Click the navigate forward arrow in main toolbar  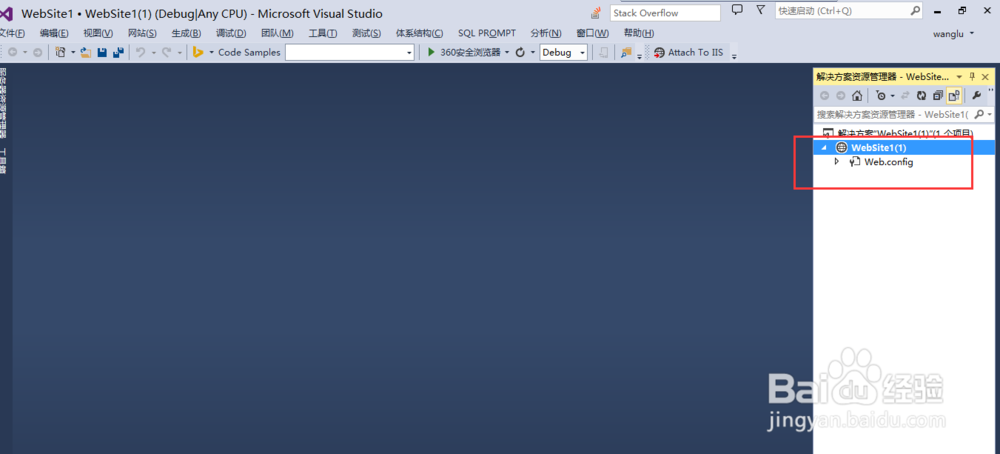38,52
